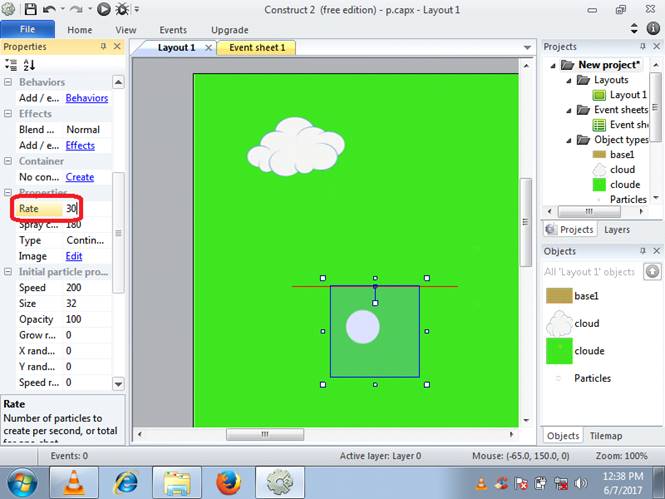The height and width of the screenshot is (499, 665).
Task: Collapse the Behaviors property group
Action: (8, 82)
